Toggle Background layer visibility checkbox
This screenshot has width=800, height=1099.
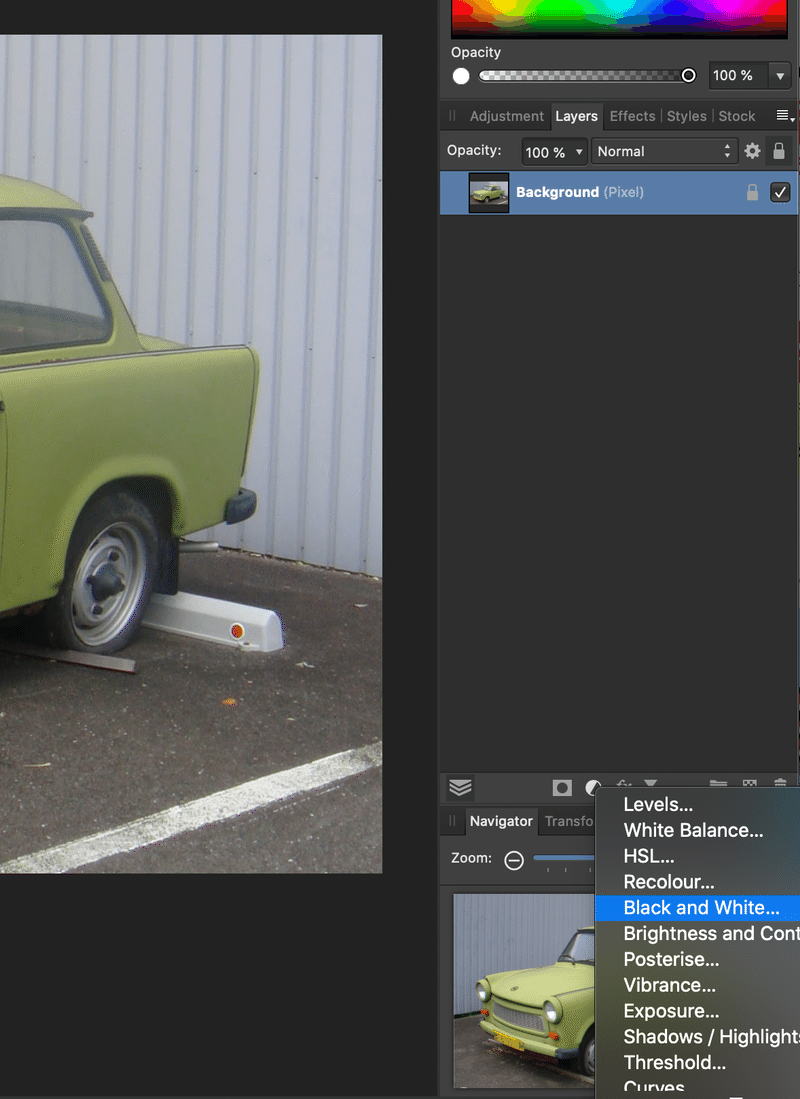[x=780, y=192]
